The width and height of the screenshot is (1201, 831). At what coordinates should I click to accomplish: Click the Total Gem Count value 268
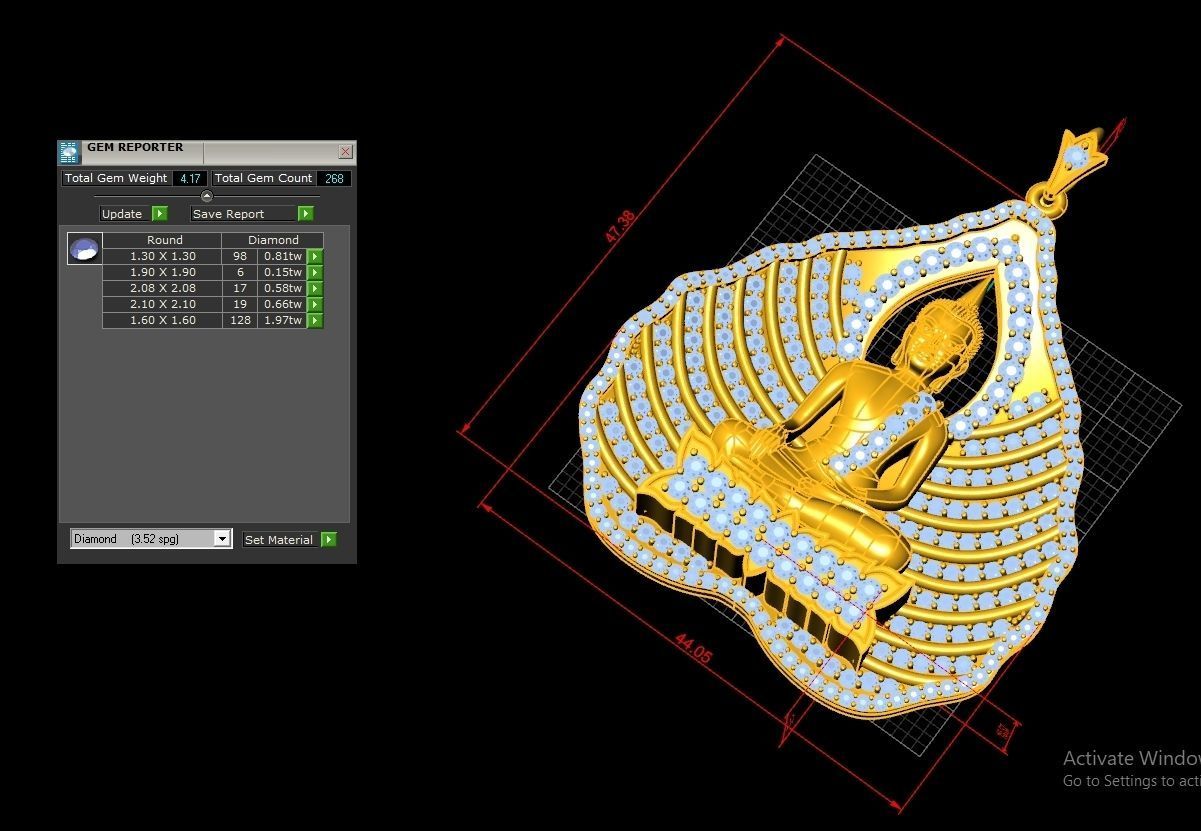[x=334, y=178]
